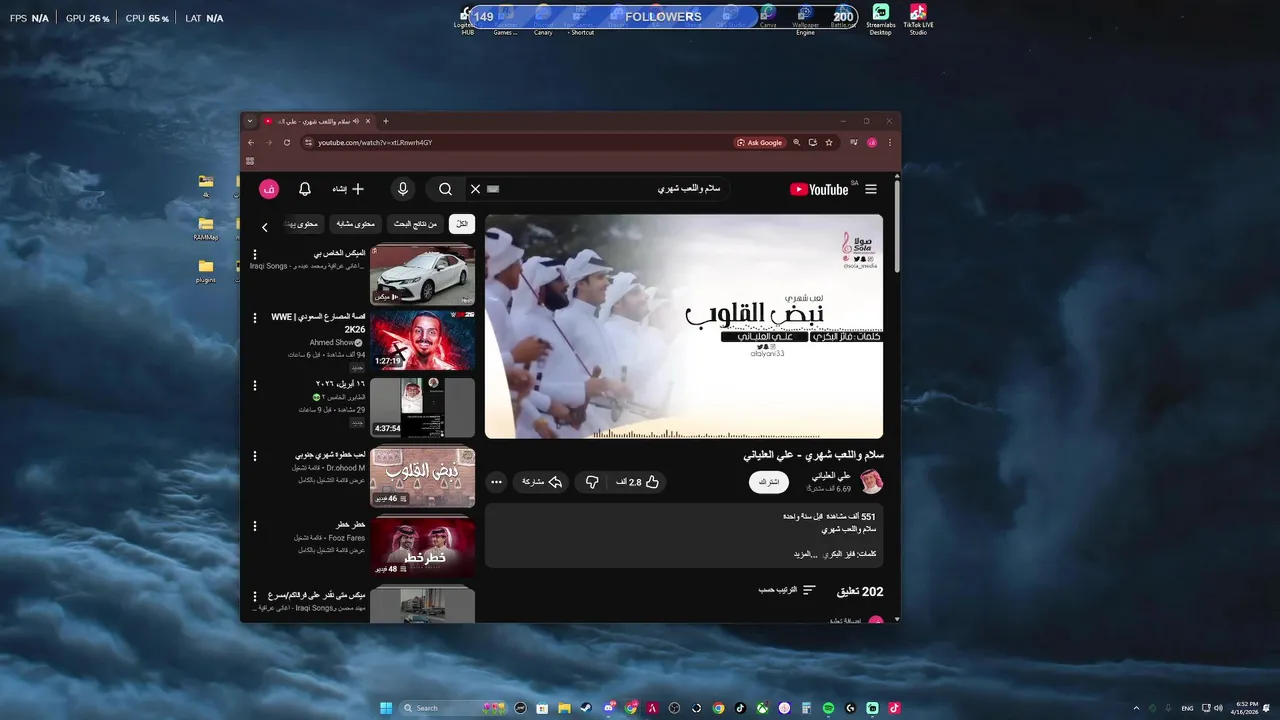The height and width of the screenshot is (720, 1280).
Task: Click the Share arrow button
Action: click(543, 482)
